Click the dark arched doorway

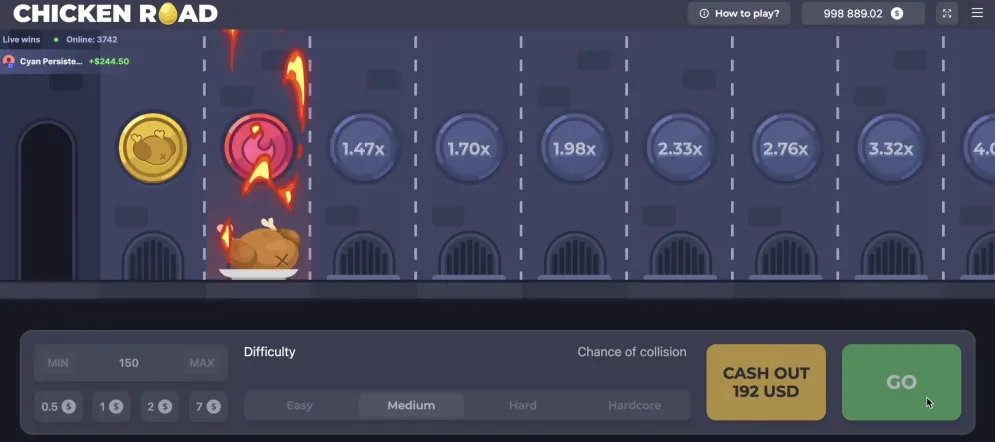click(x=46, y=201)
